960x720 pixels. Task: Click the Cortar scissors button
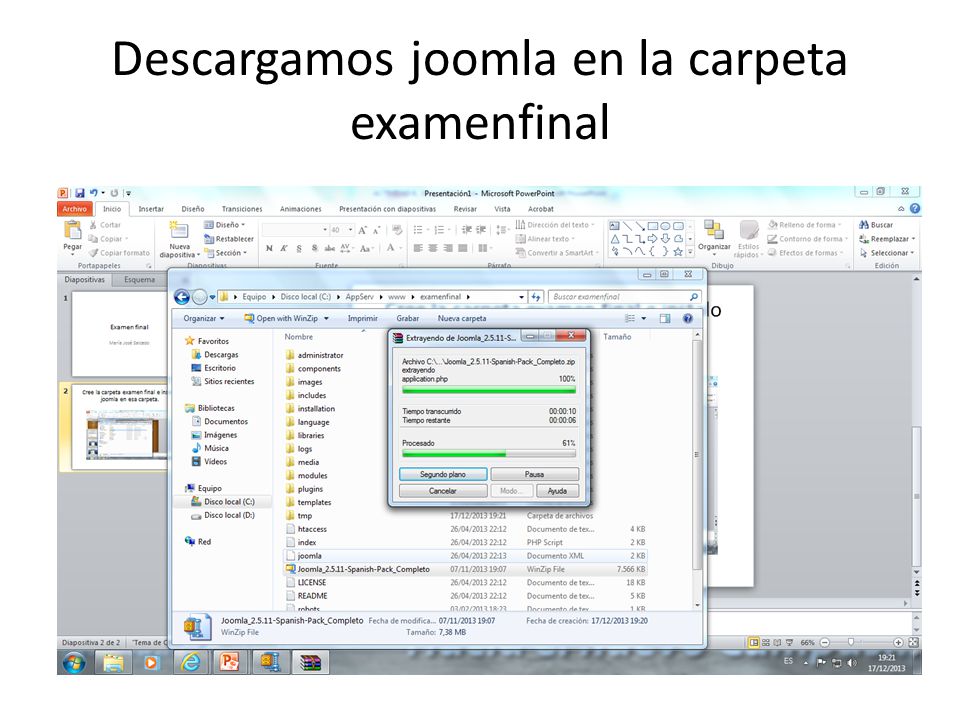(x=105, y=225)
